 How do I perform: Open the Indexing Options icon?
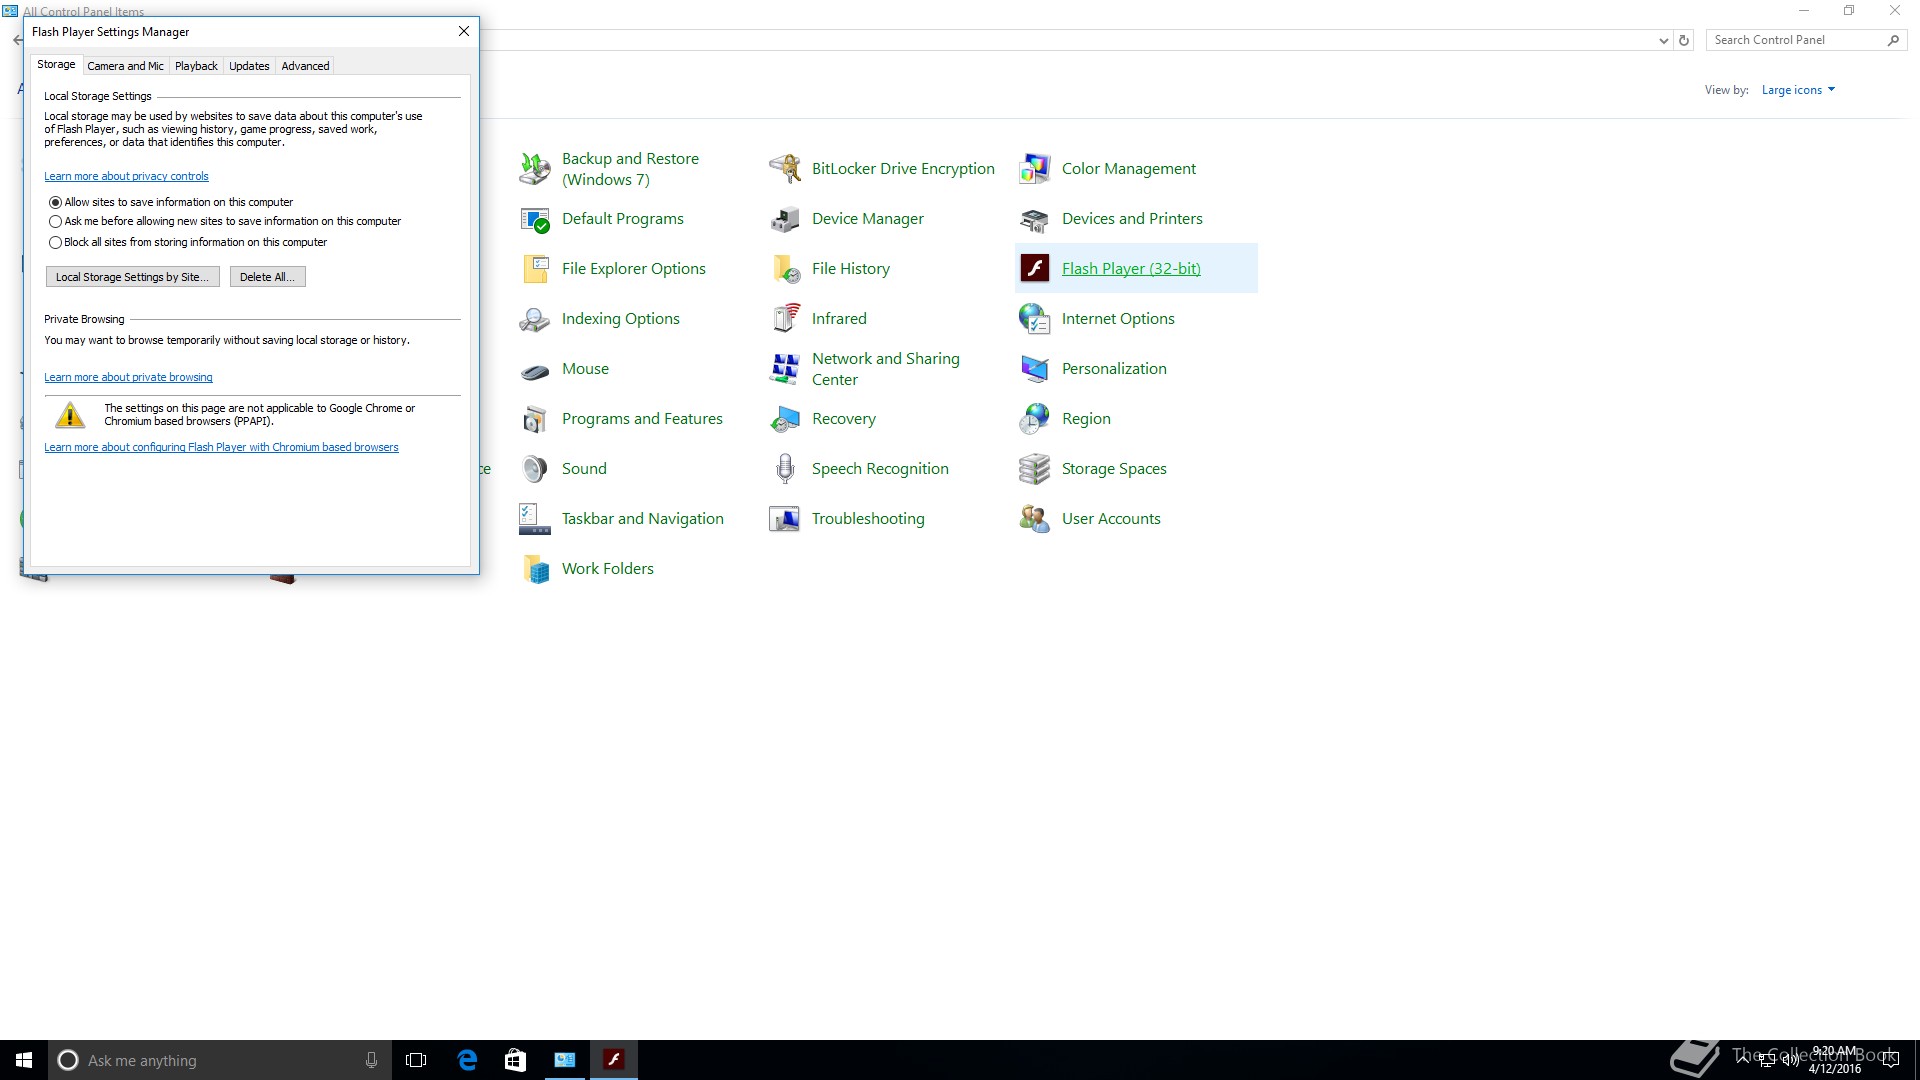tap(535, 319)
